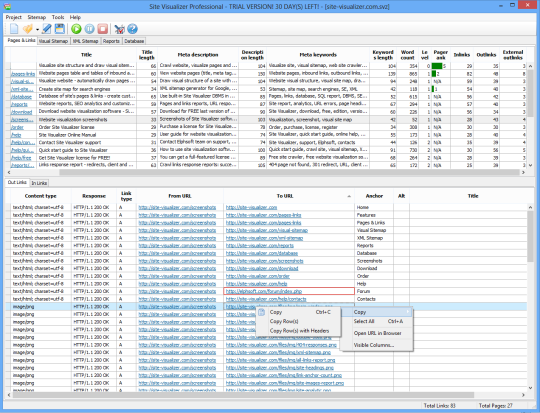
Task: Click 'Total Pages: 27' in the status bar
Action: [496, 406]
